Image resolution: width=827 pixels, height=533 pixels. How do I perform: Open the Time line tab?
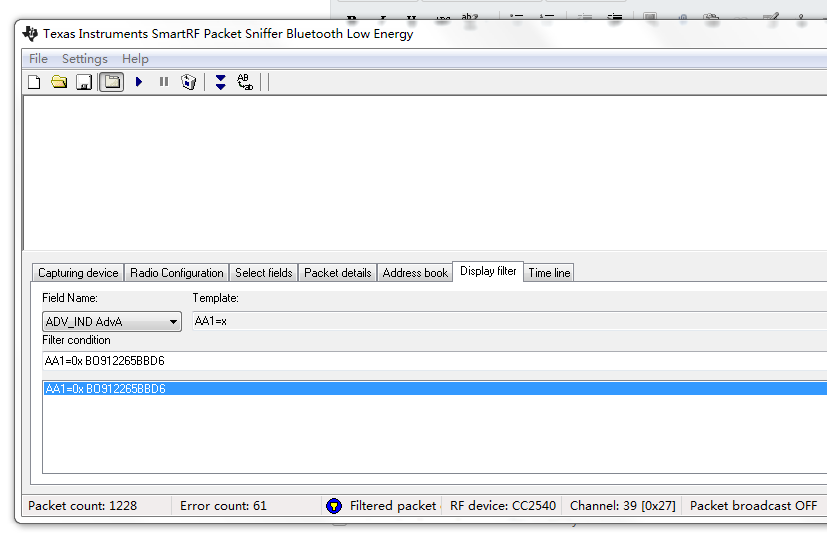click(549, 273)
